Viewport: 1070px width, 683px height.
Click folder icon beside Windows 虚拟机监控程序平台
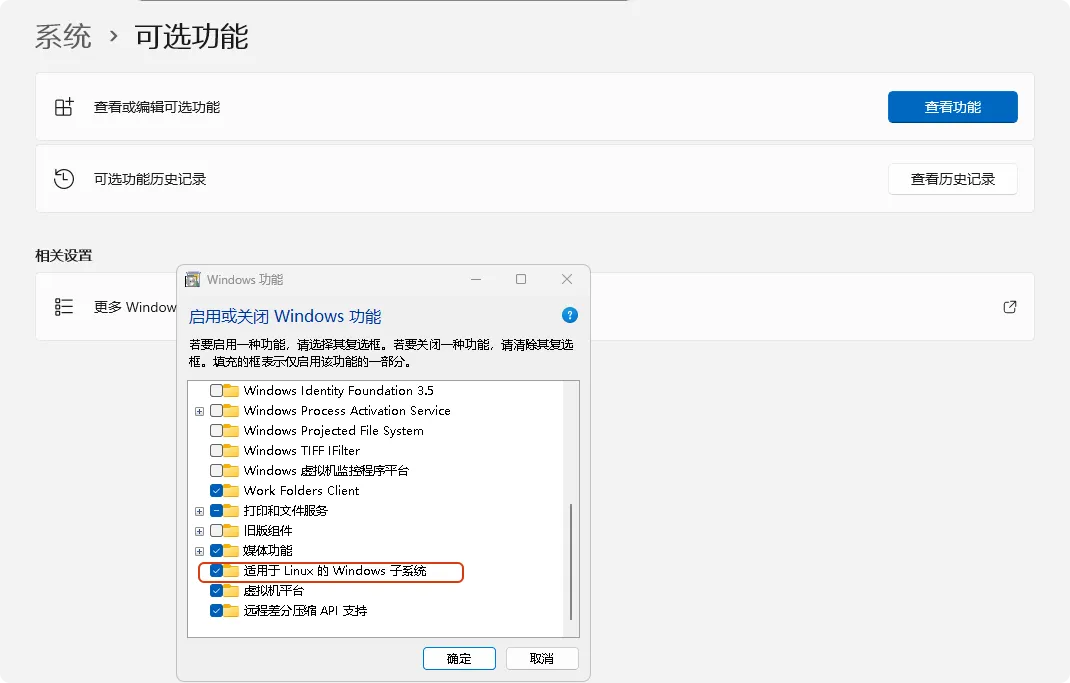[x=231, y=471]
